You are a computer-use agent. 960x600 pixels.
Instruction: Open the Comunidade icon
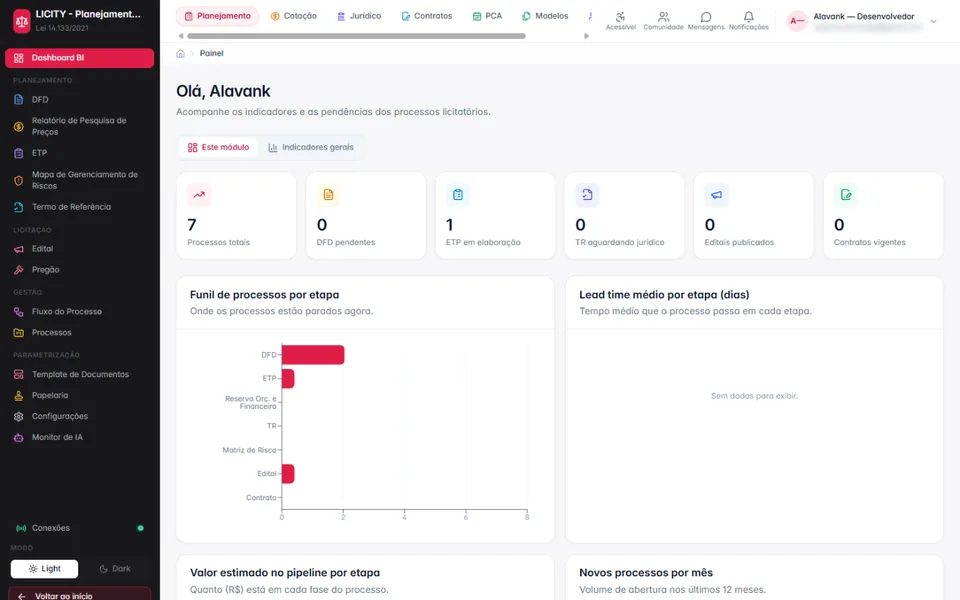663,21
